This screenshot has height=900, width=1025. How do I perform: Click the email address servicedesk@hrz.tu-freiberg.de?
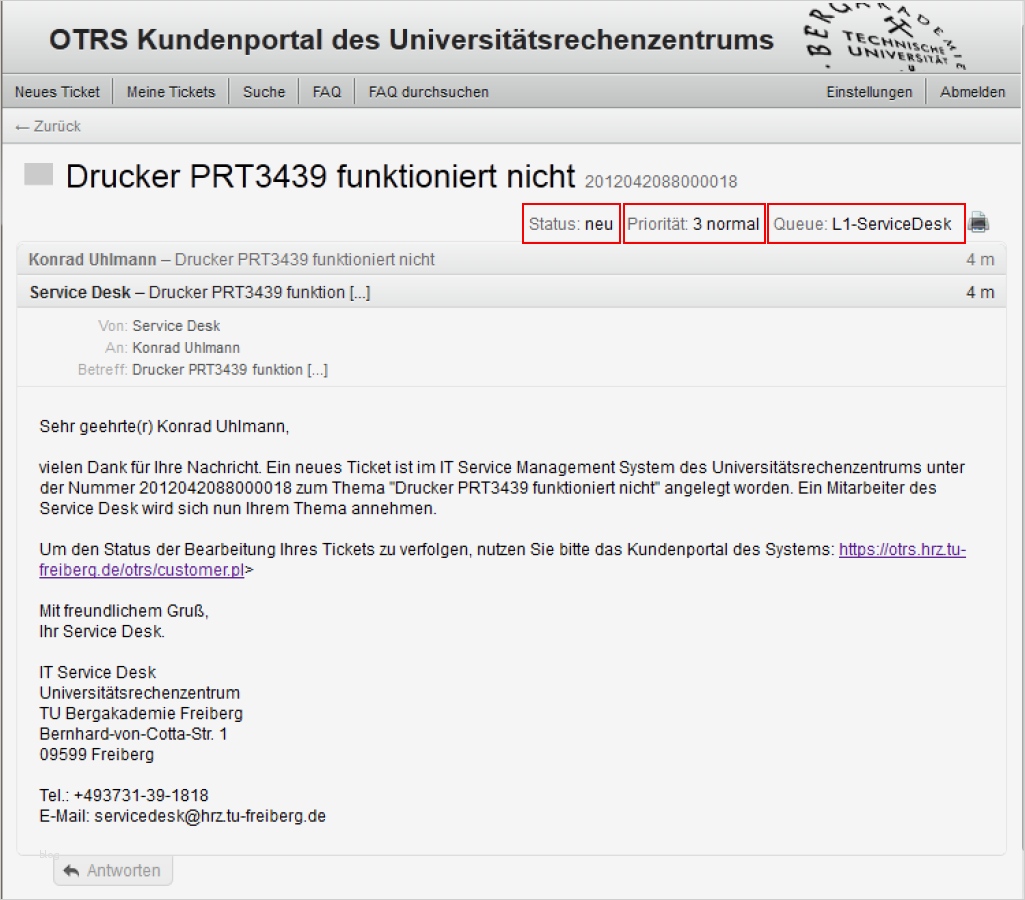pyautogui.click(x=210, y=816)
